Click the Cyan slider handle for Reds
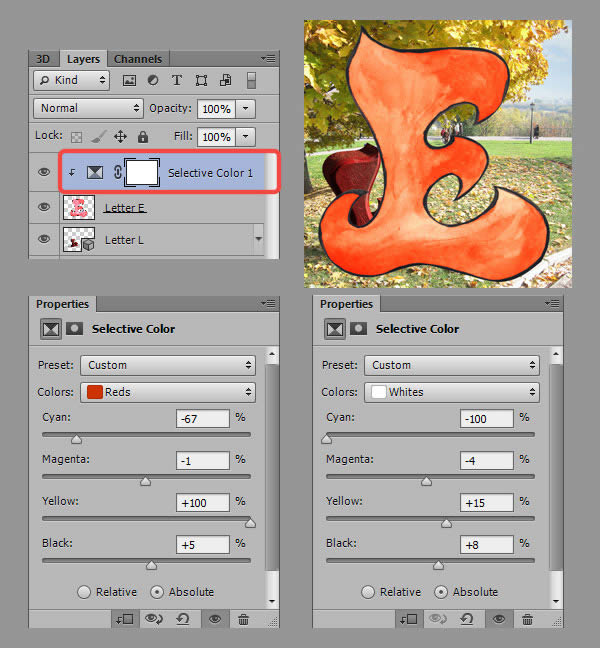 [x=76, y=438]
